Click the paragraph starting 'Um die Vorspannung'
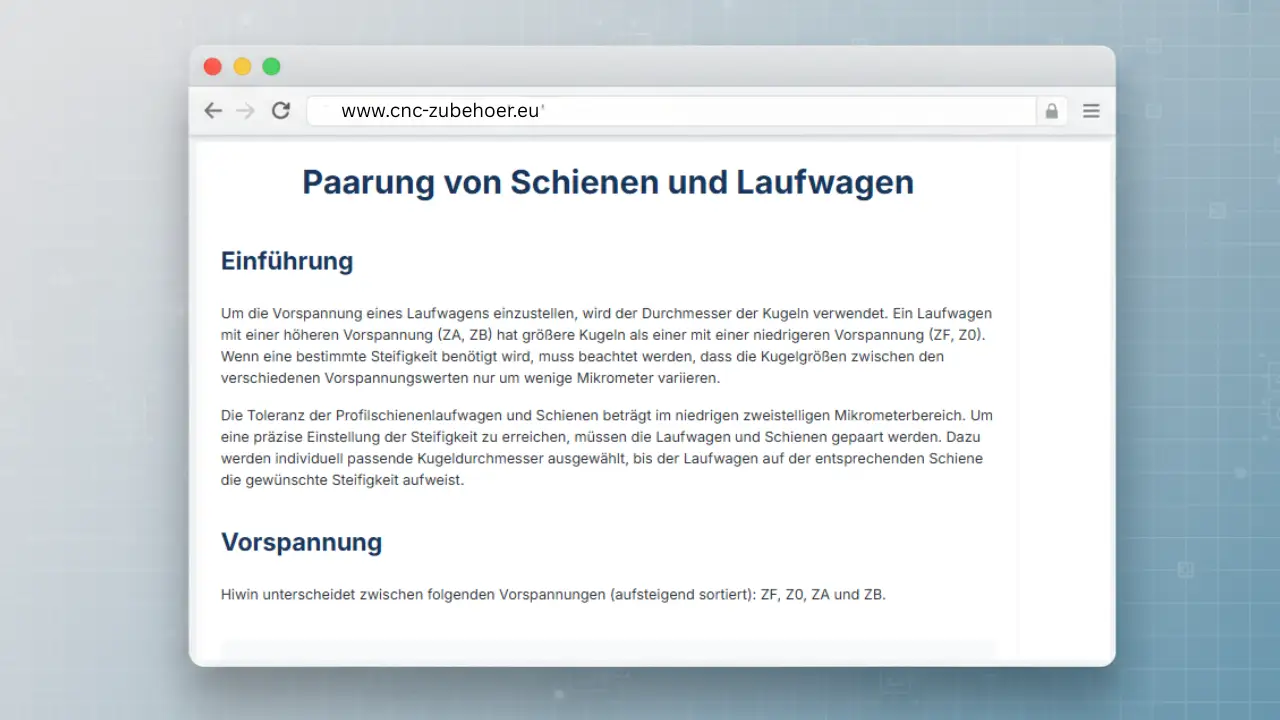 [x=607, y=346]
